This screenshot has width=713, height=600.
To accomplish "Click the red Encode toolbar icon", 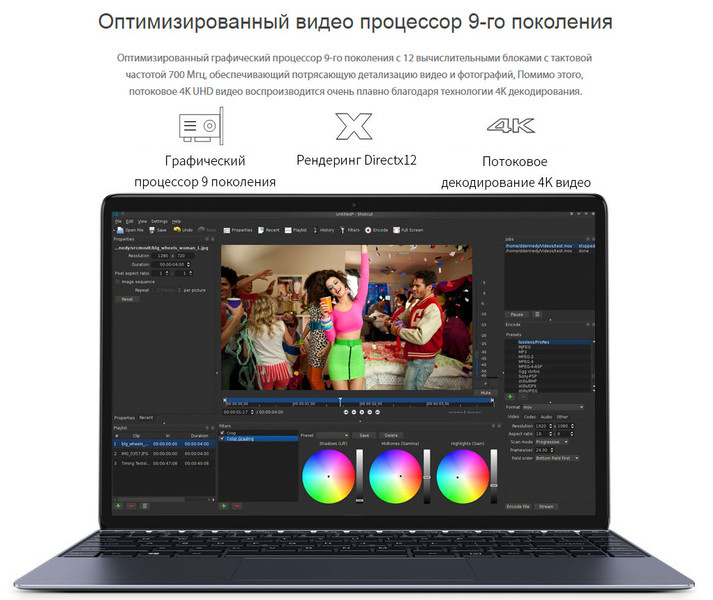I will [x=368, y=230].
